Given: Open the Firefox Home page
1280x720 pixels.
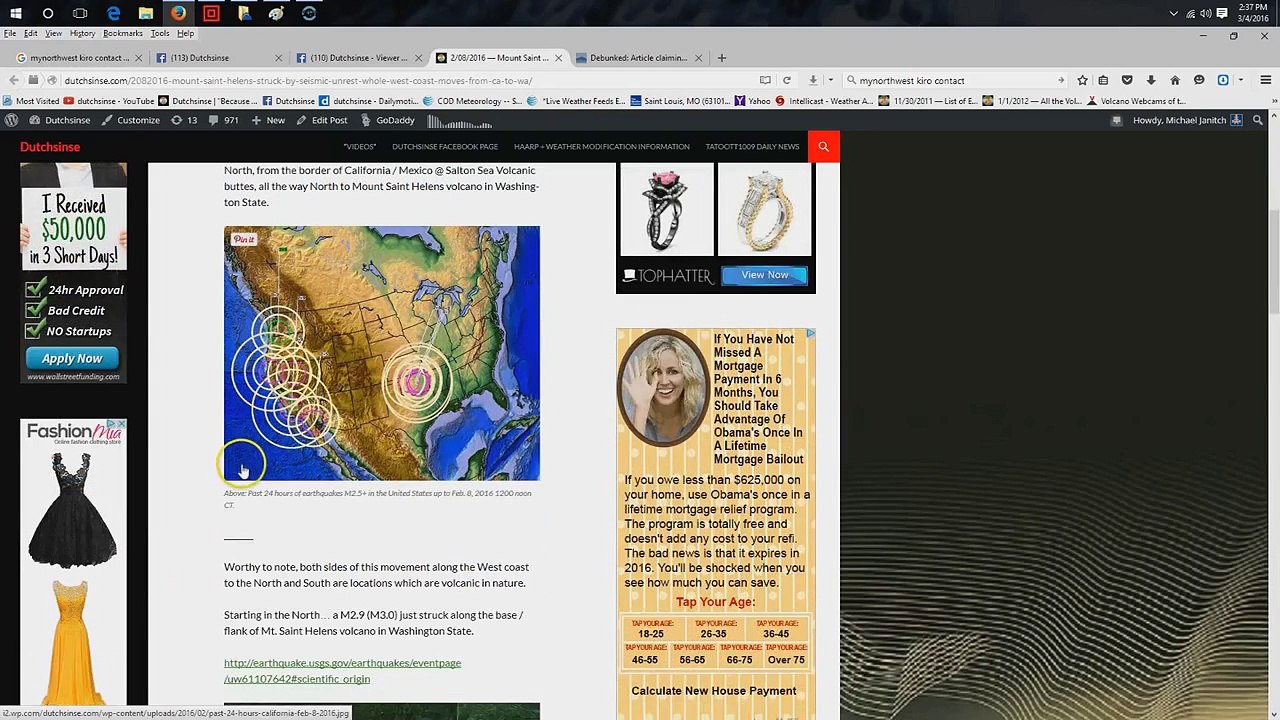Looking at the screenshot, I should 1175,80.
